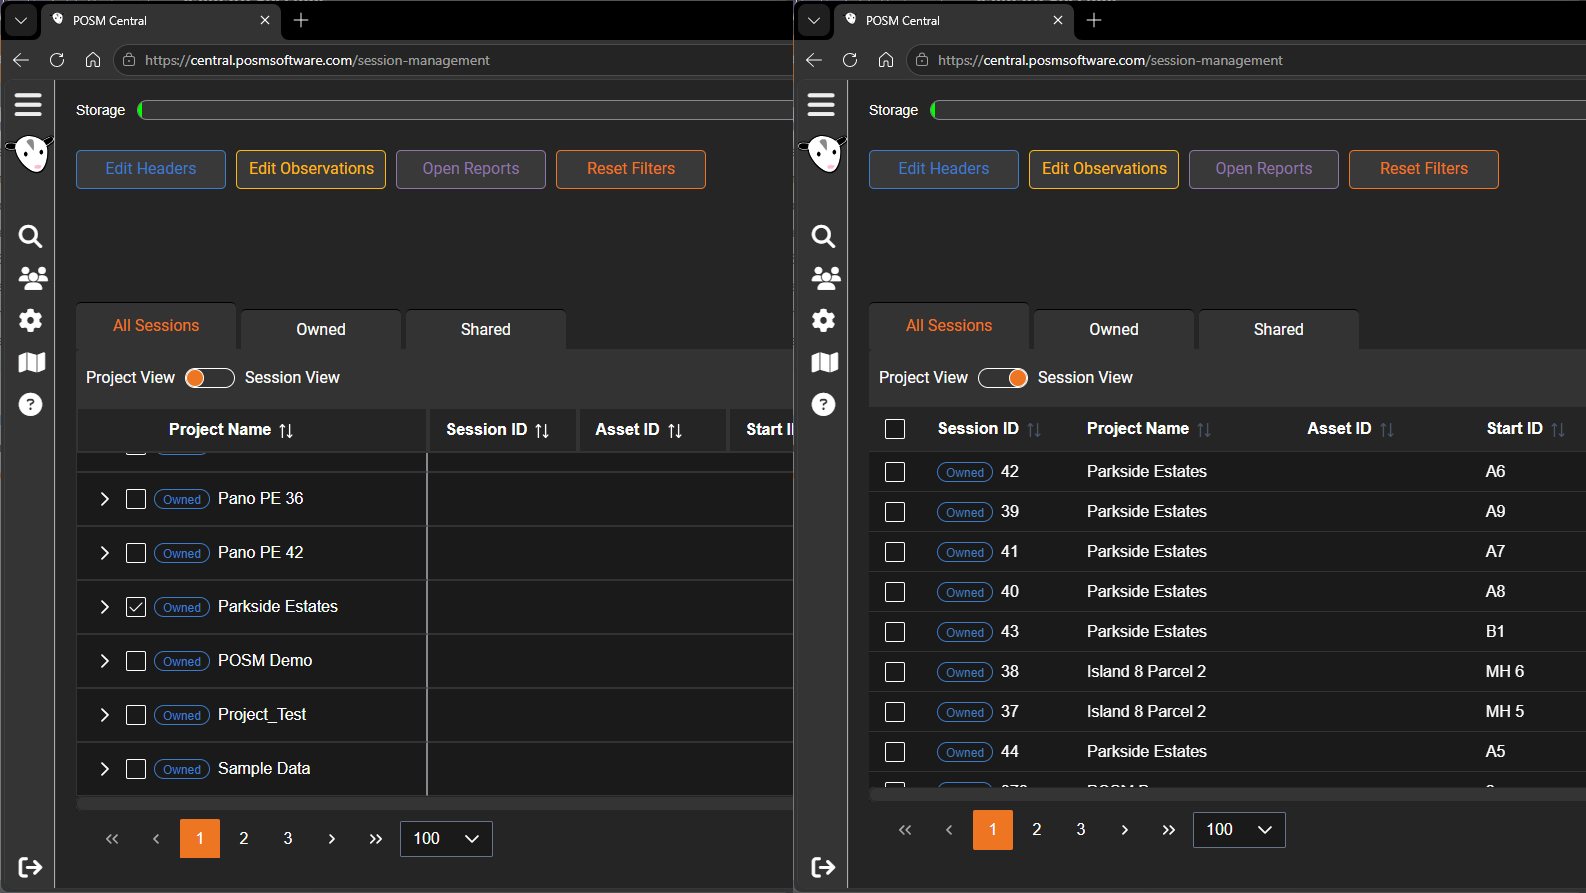Screen dimensions: 1586x893
Task: Go to page 3 in right window
Action: coord(1081,830)
